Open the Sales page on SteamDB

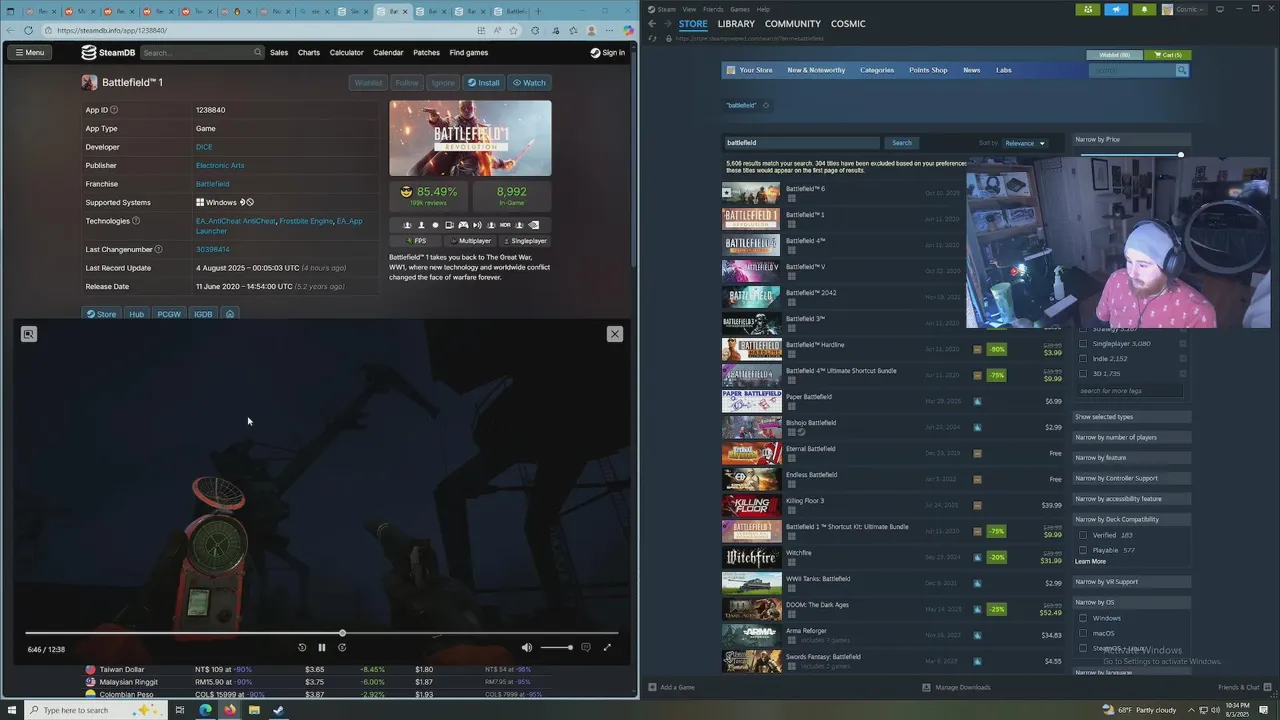[279, 52]
